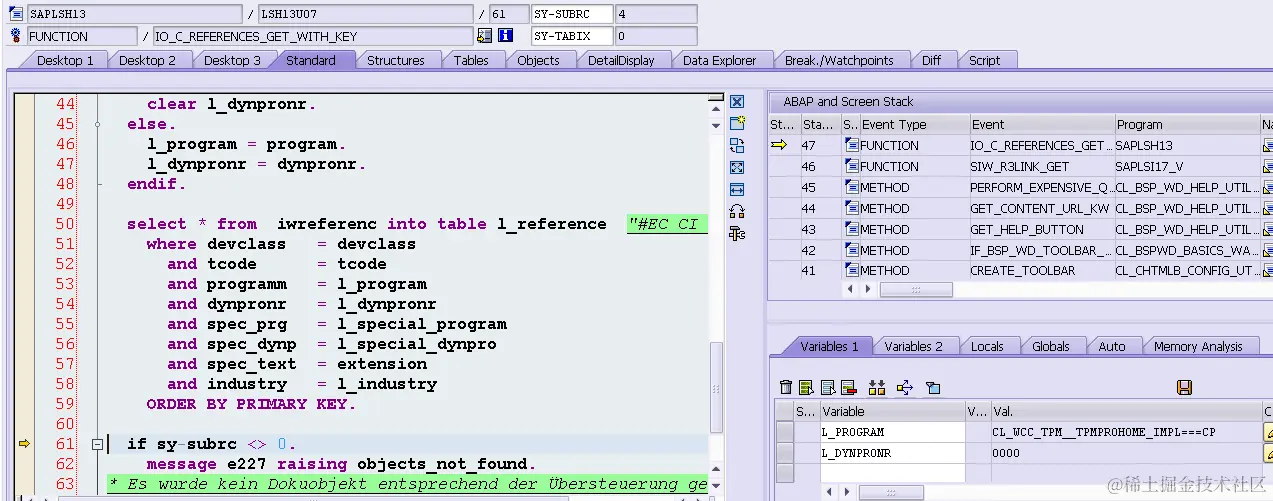Click the row selector for L_DYNPRONR
Screen dimensions: 1273x501
(x=785, y=453)
